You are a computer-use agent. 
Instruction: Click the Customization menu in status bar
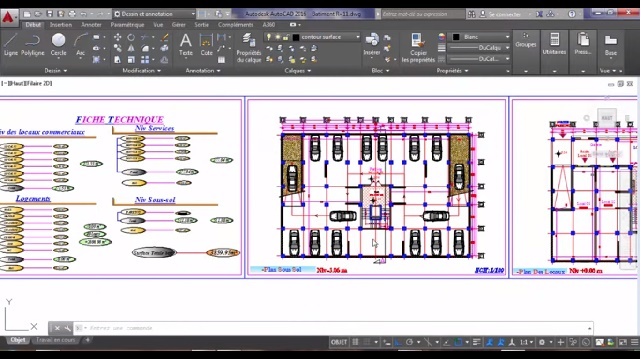[634, 342]
